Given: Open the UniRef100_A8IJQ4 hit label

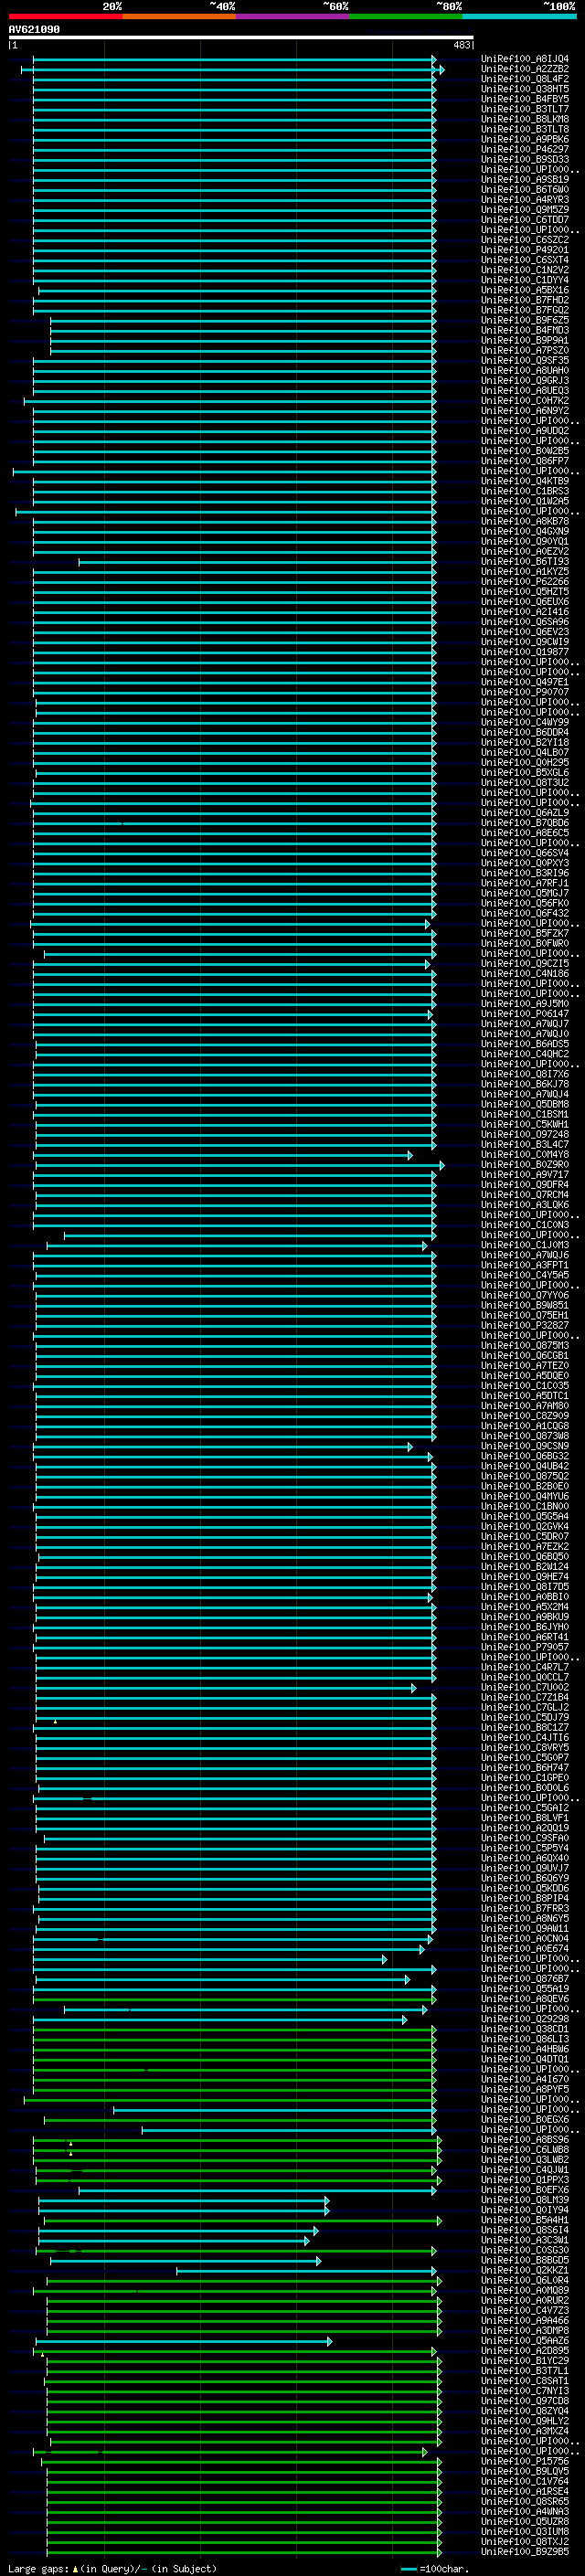Looking at the screenshot, I should click(525, 59).
